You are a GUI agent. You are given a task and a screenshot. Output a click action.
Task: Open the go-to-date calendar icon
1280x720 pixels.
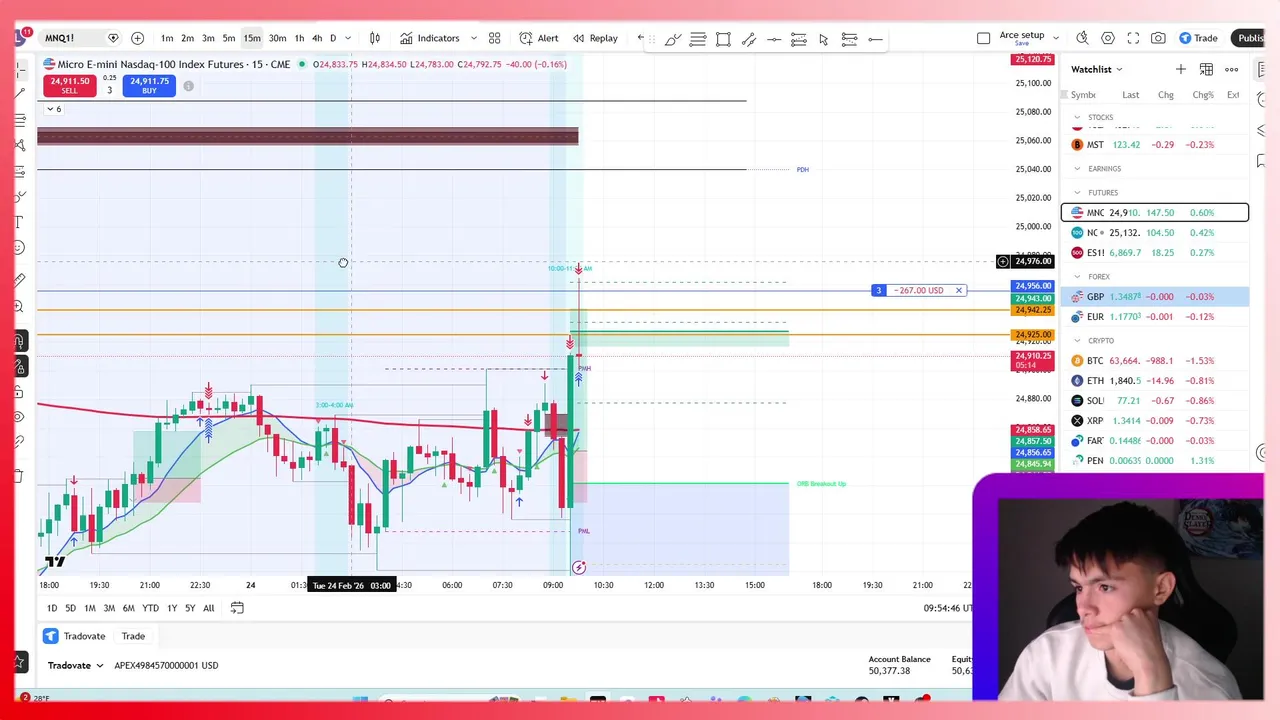click(237, 608)
